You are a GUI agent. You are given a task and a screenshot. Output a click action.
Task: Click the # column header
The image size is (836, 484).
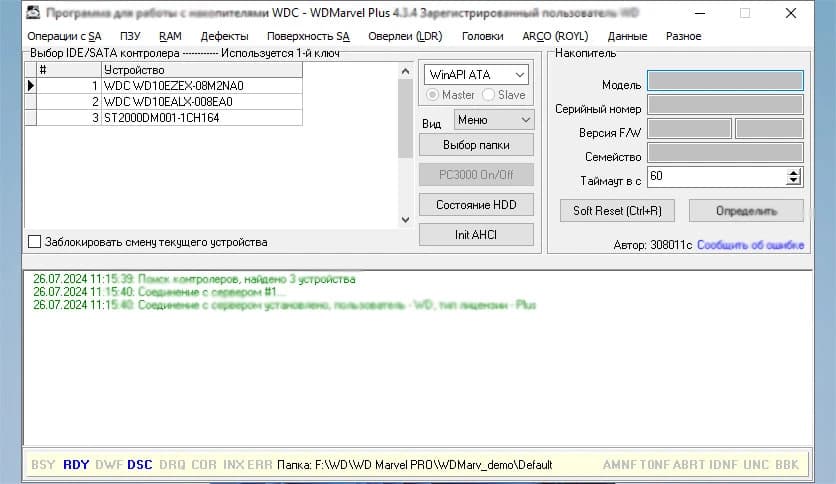tap(69, 70)
